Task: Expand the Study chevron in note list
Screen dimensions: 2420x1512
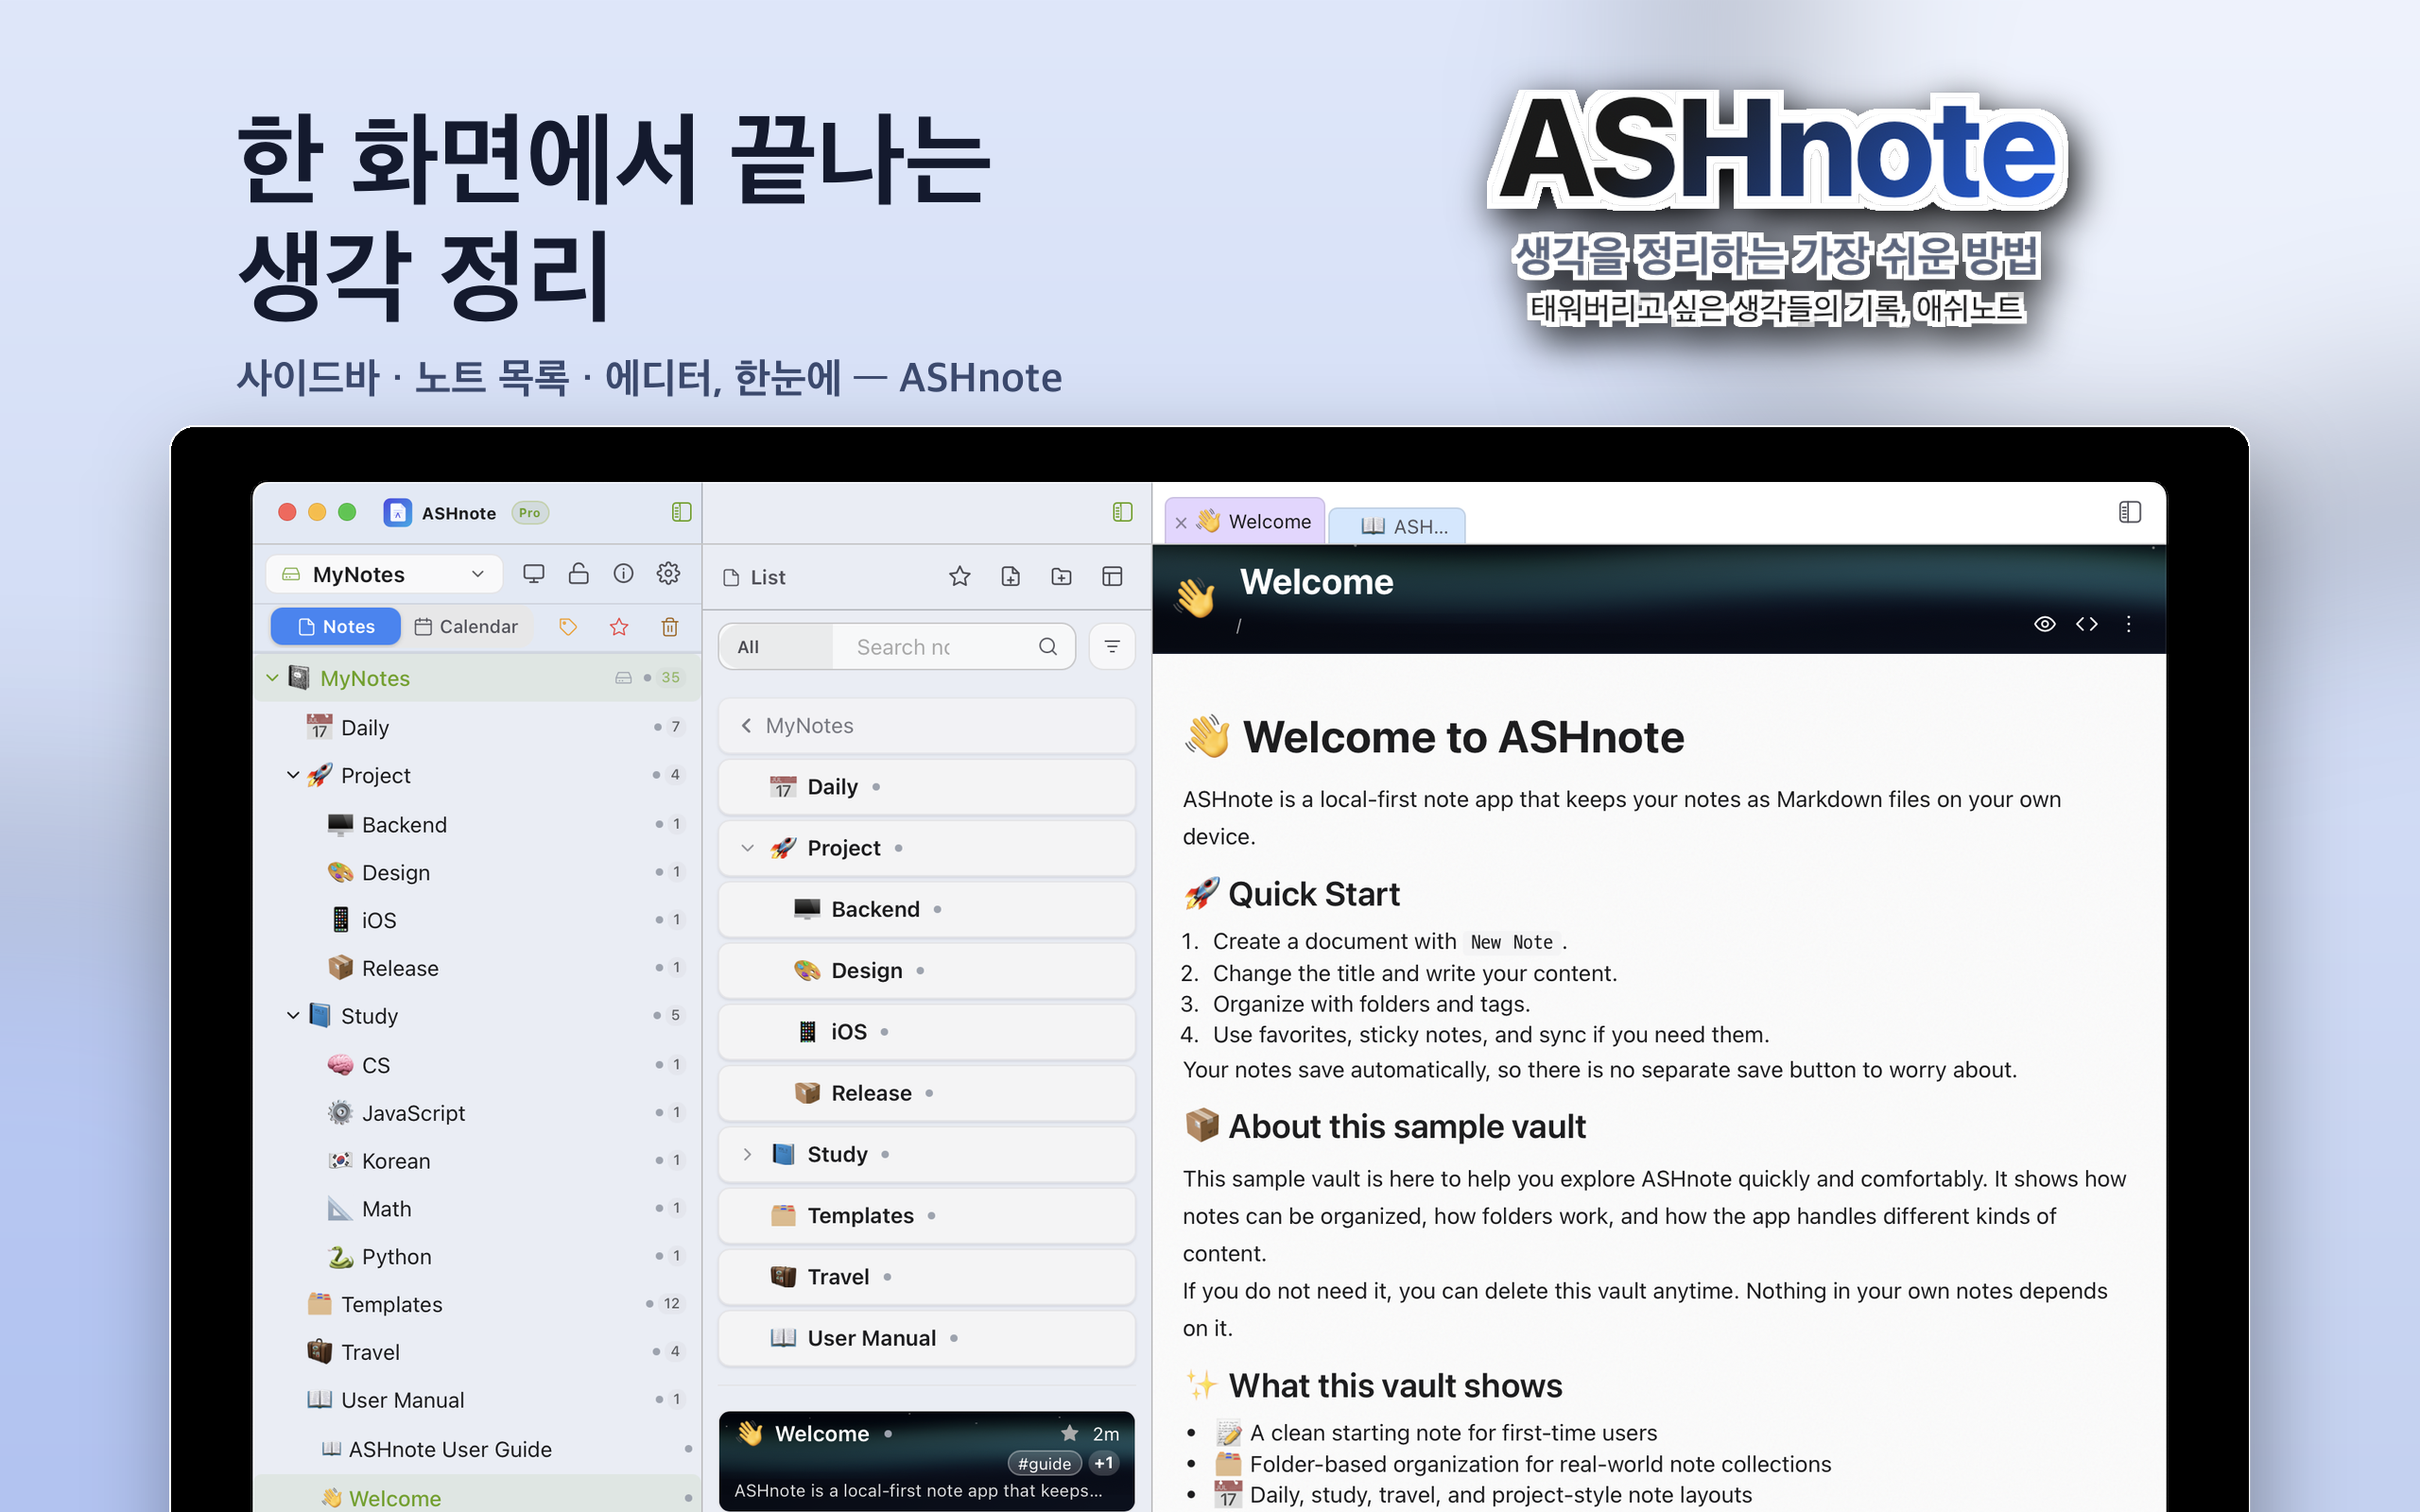Action: pos(747,1154)
